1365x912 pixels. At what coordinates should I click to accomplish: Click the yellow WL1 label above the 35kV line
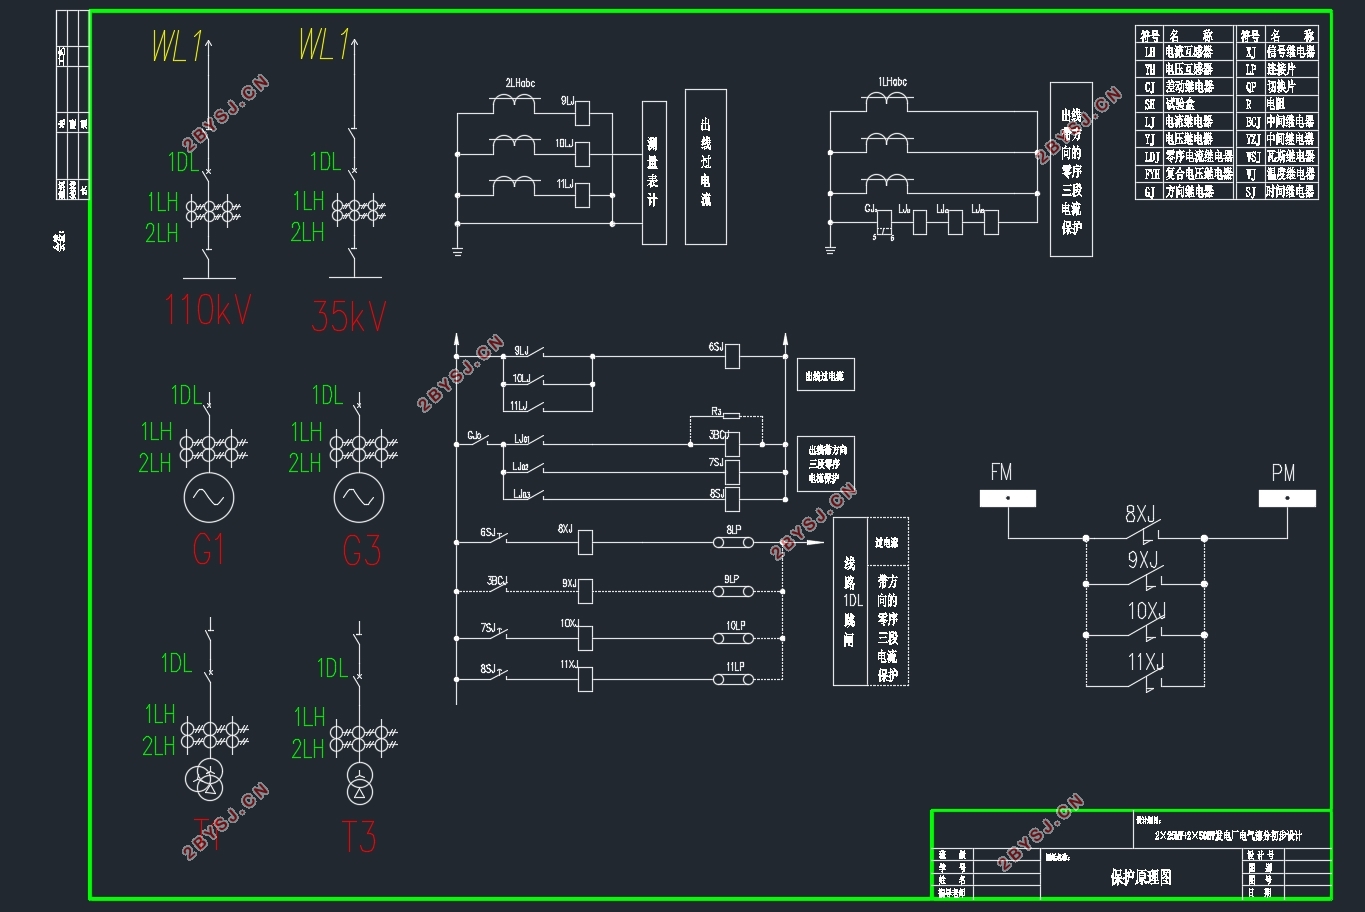(324, 45)
